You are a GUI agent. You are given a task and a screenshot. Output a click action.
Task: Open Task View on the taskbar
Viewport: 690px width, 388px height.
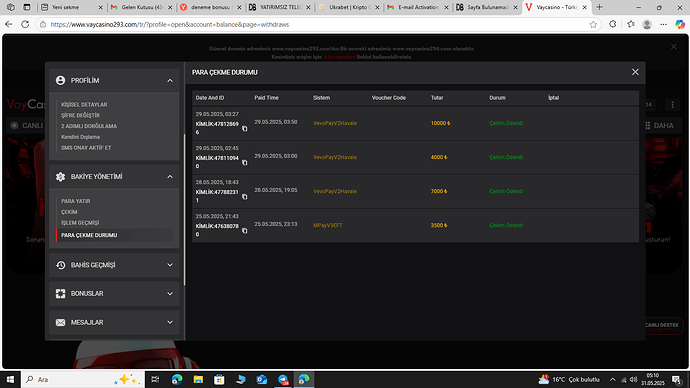tap(155, 379)
